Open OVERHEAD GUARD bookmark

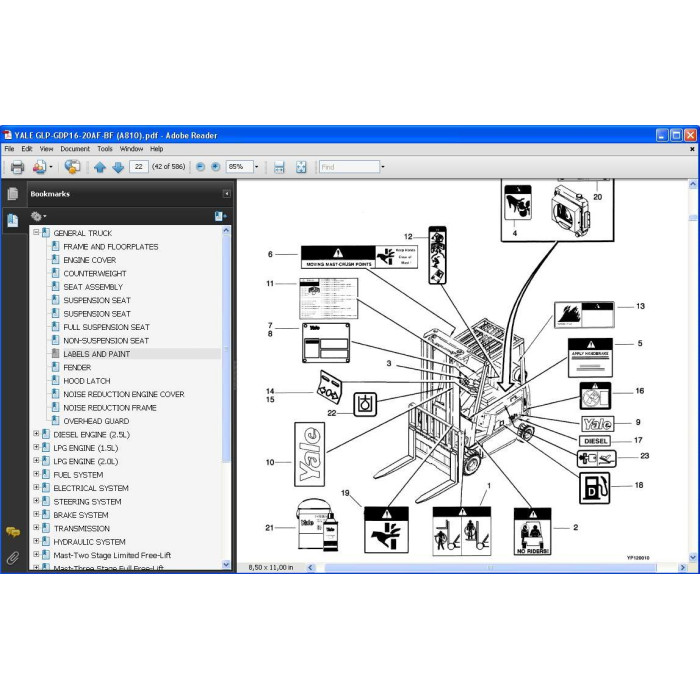[96, 421]
